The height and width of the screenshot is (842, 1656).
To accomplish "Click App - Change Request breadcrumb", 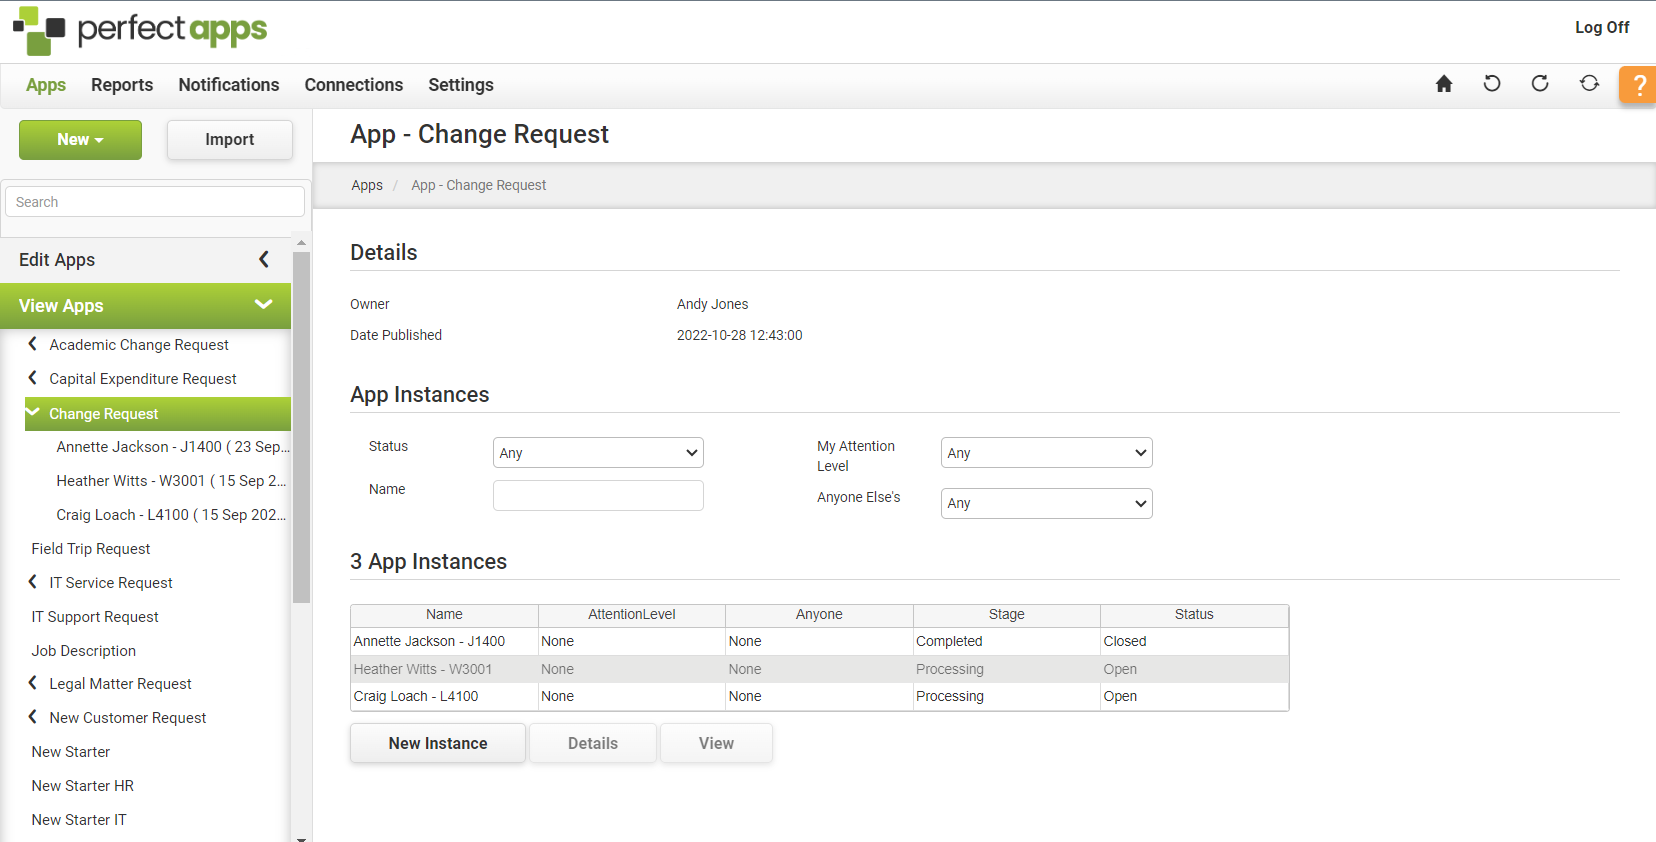I will [x=479, y=185].
